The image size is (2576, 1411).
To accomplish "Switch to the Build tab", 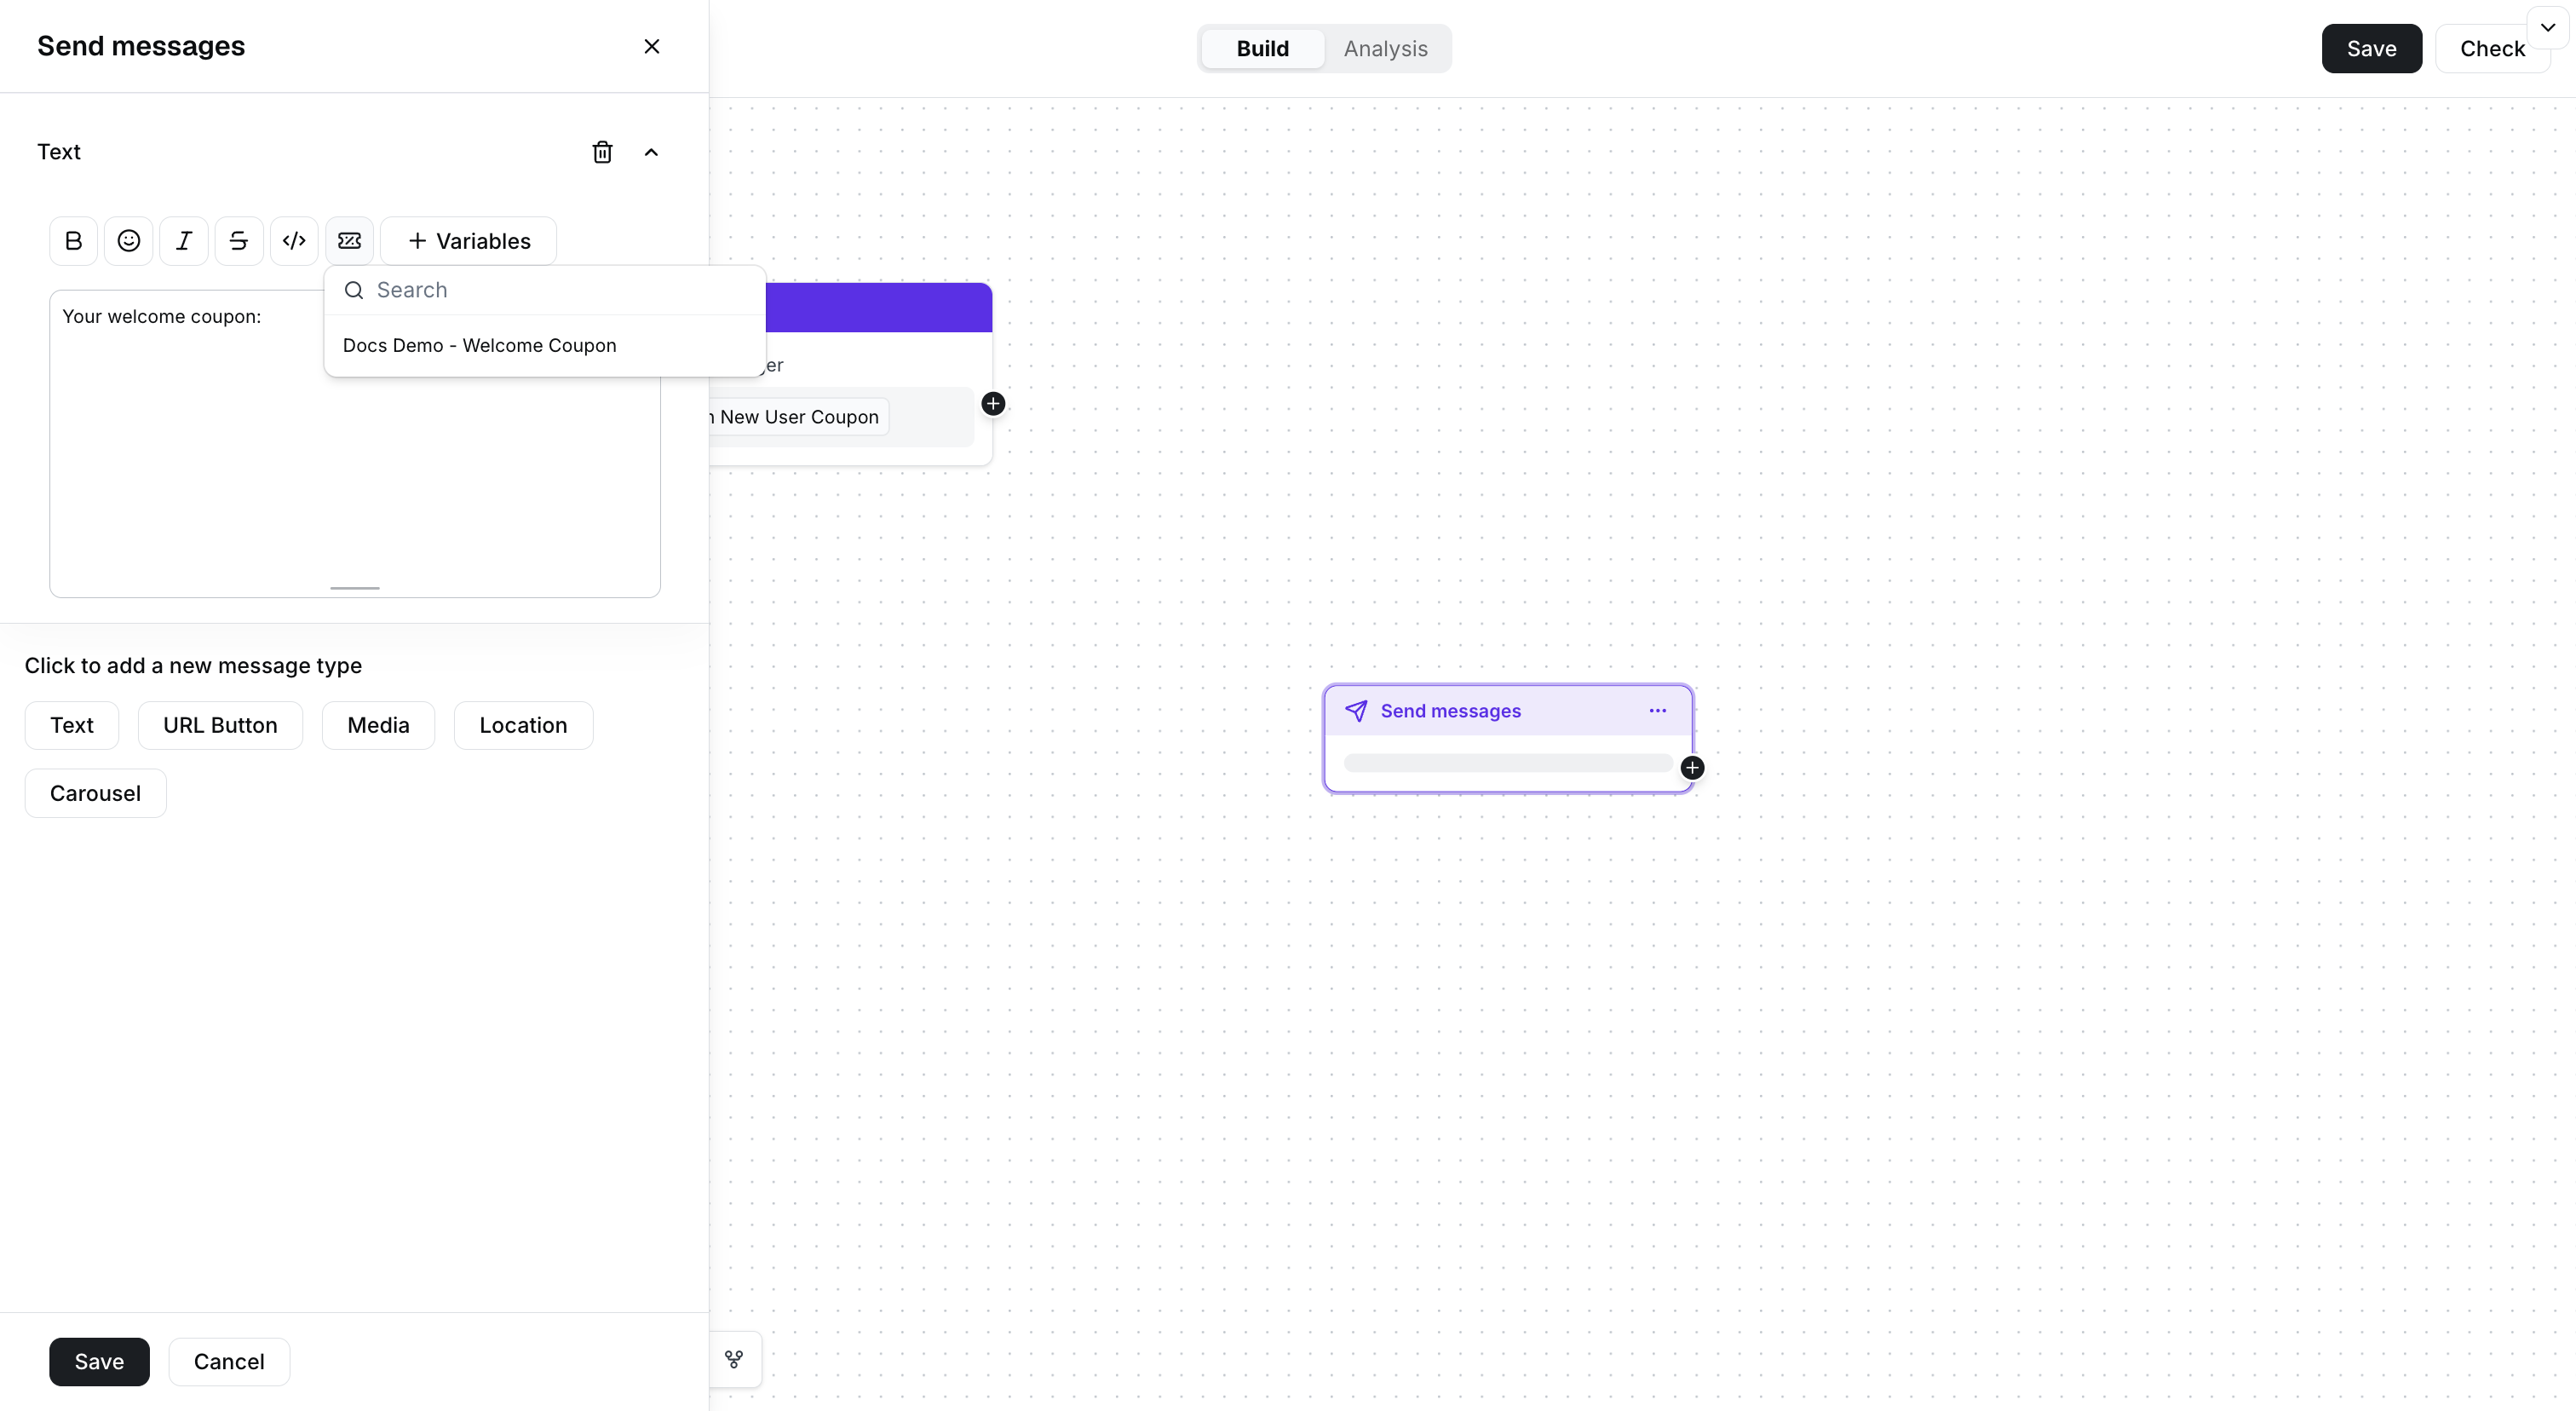I will (1262, 48).
